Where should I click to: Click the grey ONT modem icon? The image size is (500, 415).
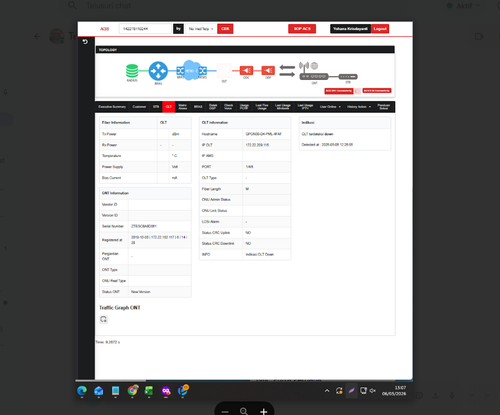[x=314, y=77]
